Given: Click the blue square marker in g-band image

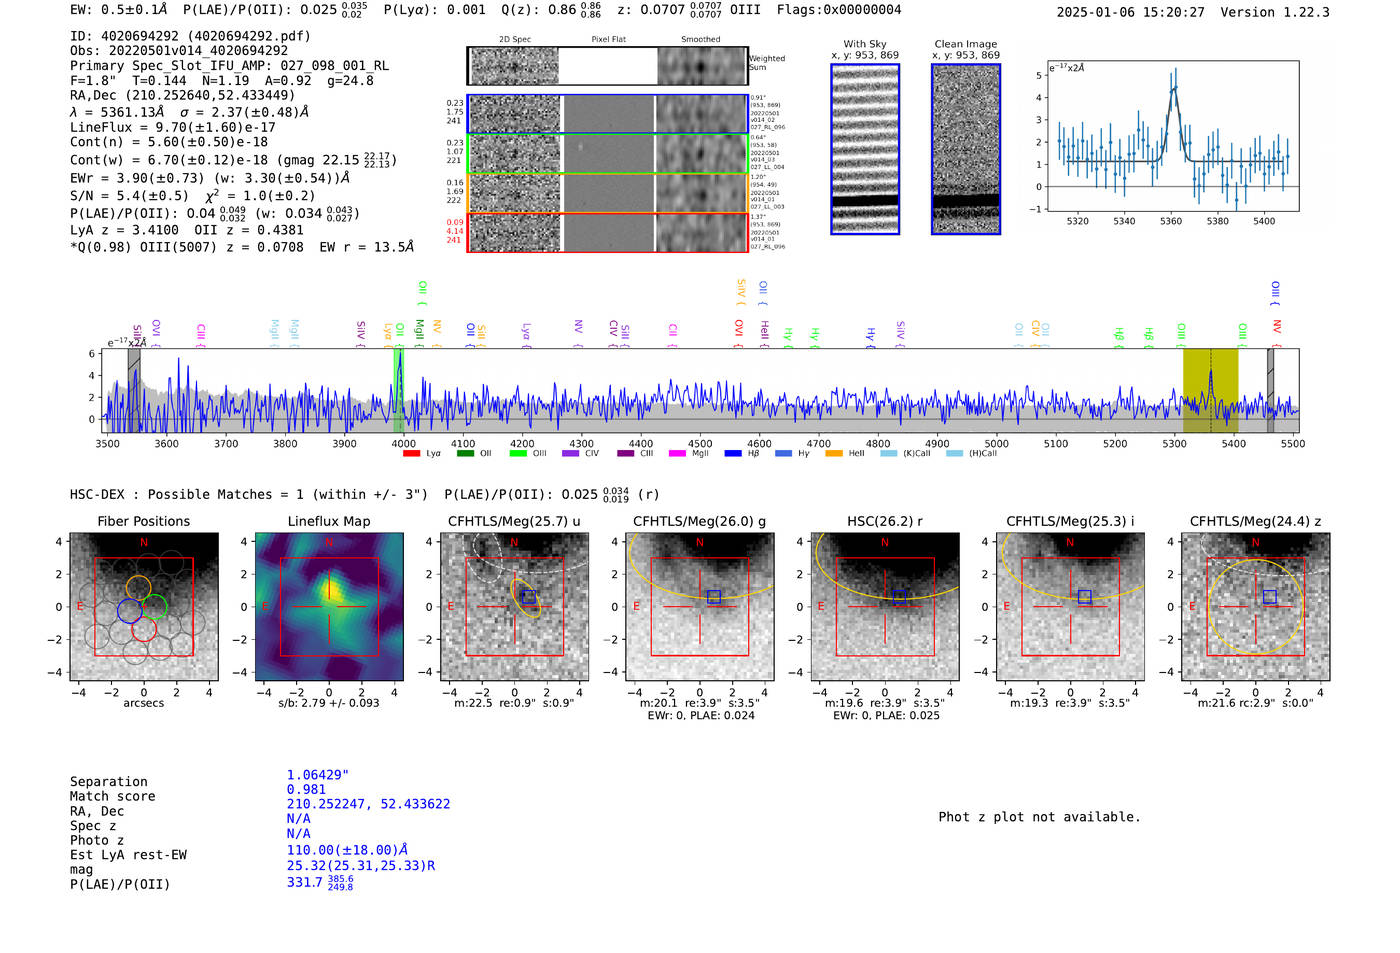Looking at the screenshot, I should (x=714, y=597).
